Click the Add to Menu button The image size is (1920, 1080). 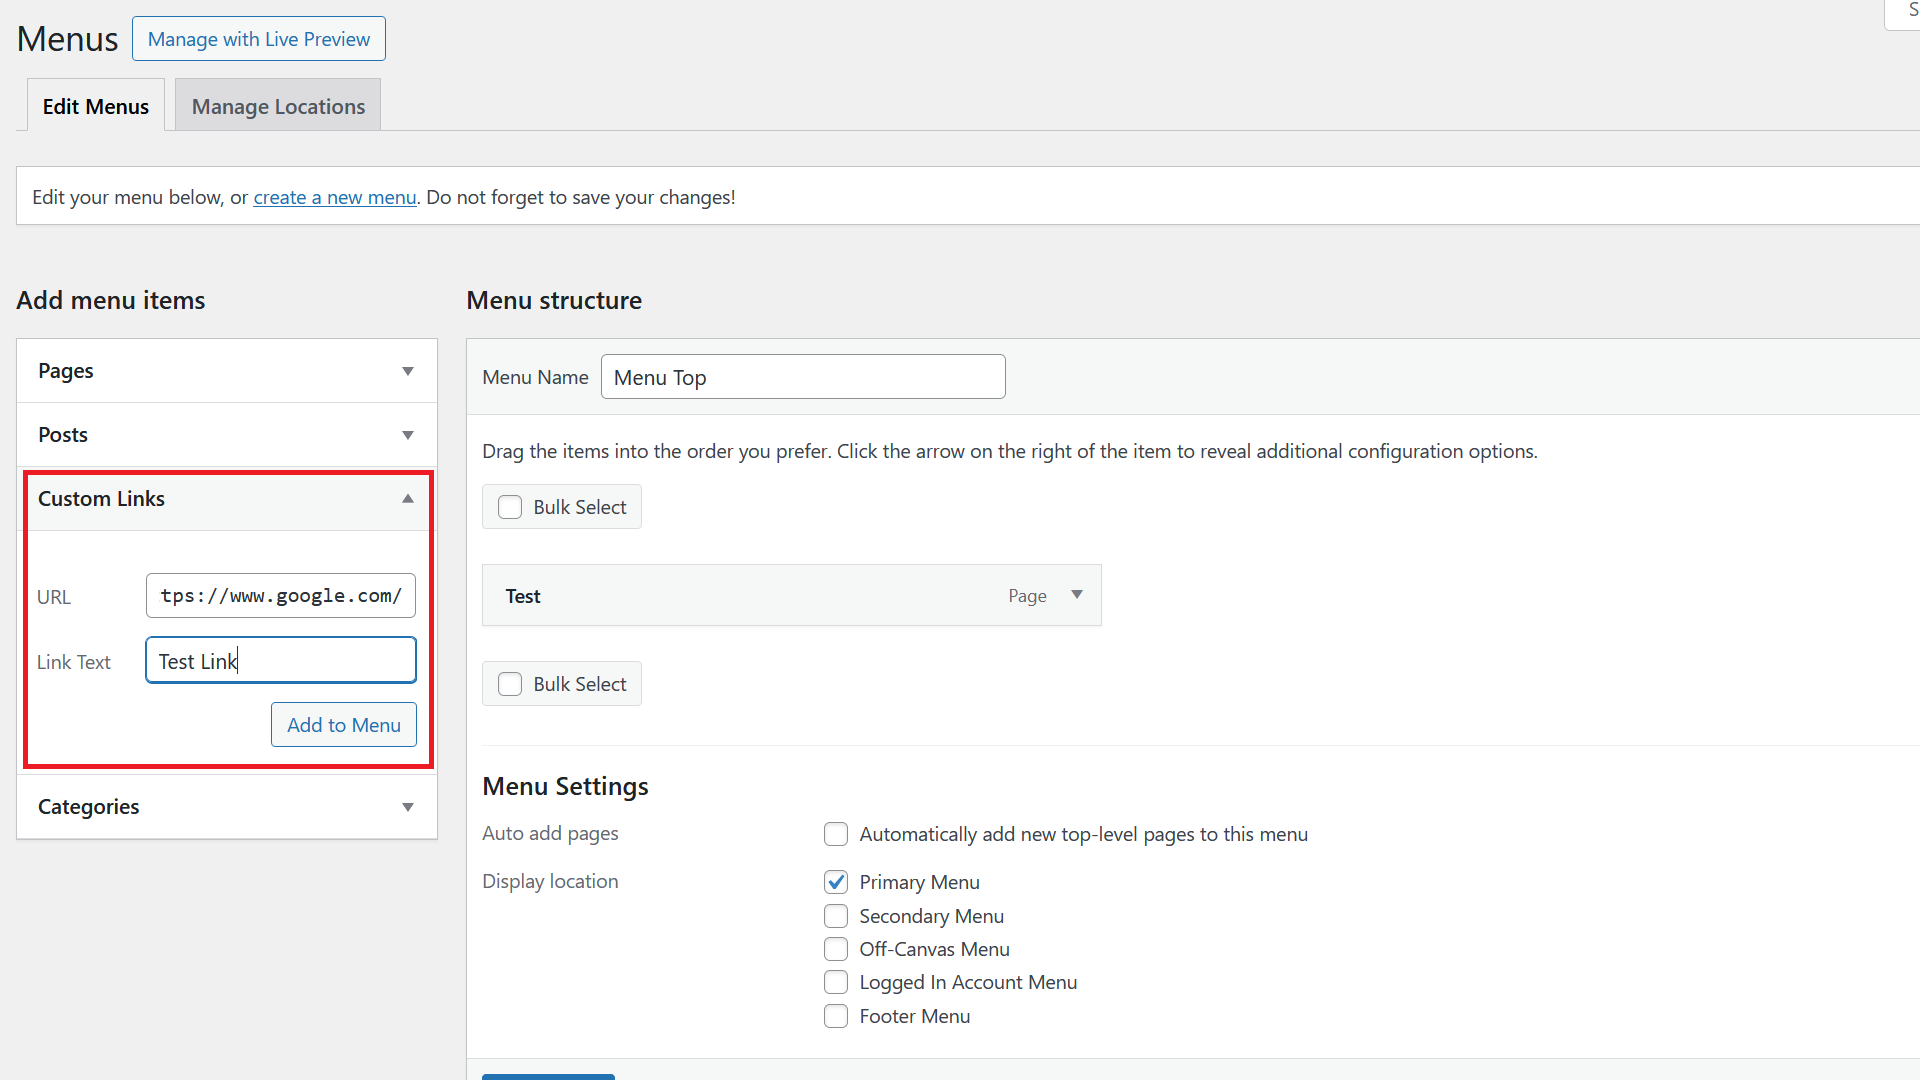(x=344, y=725)
